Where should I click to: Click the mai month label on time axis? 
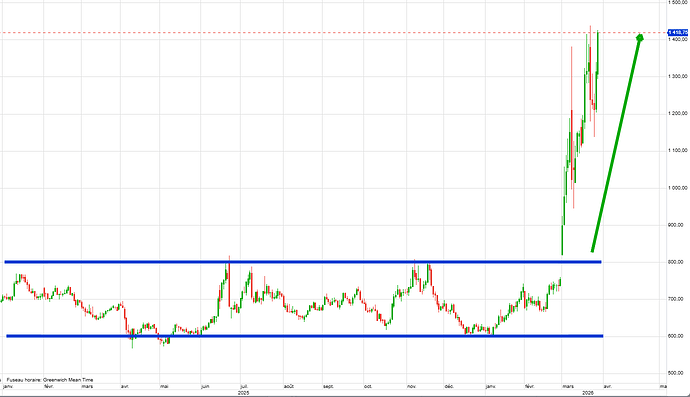pos(164,386)
